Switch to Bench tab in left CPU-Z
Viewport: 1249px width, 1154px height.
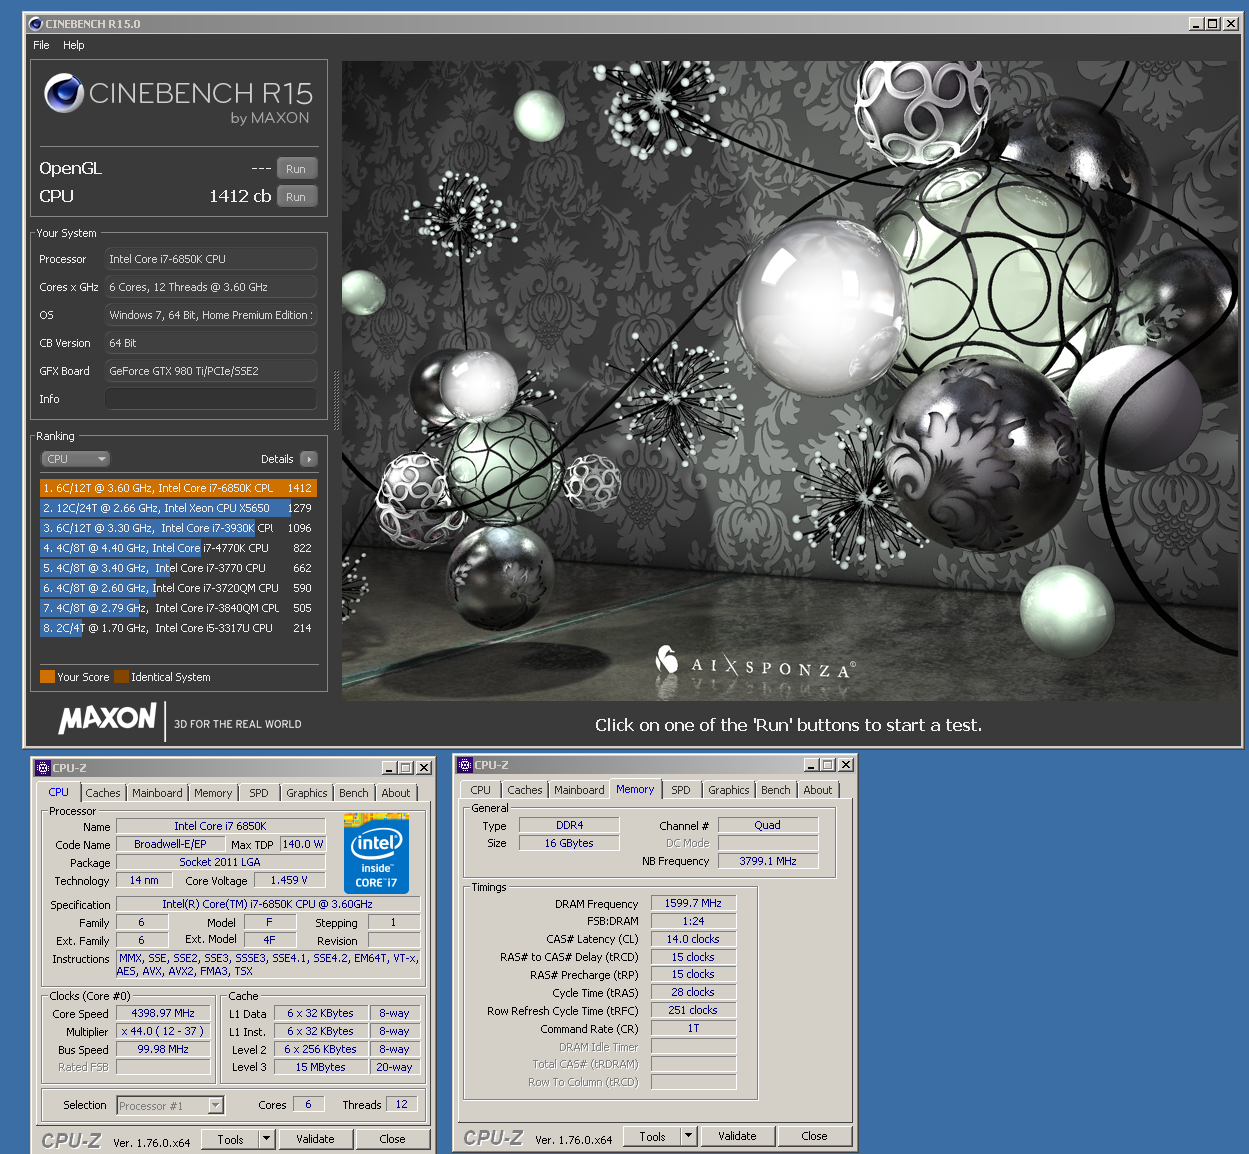tap(354, 793)
